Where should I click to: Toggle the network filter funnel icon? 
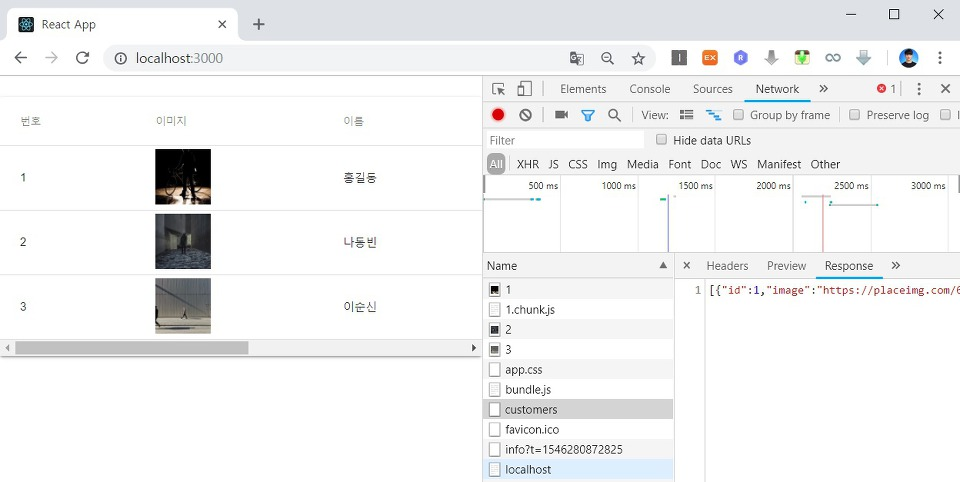(588, 115)
